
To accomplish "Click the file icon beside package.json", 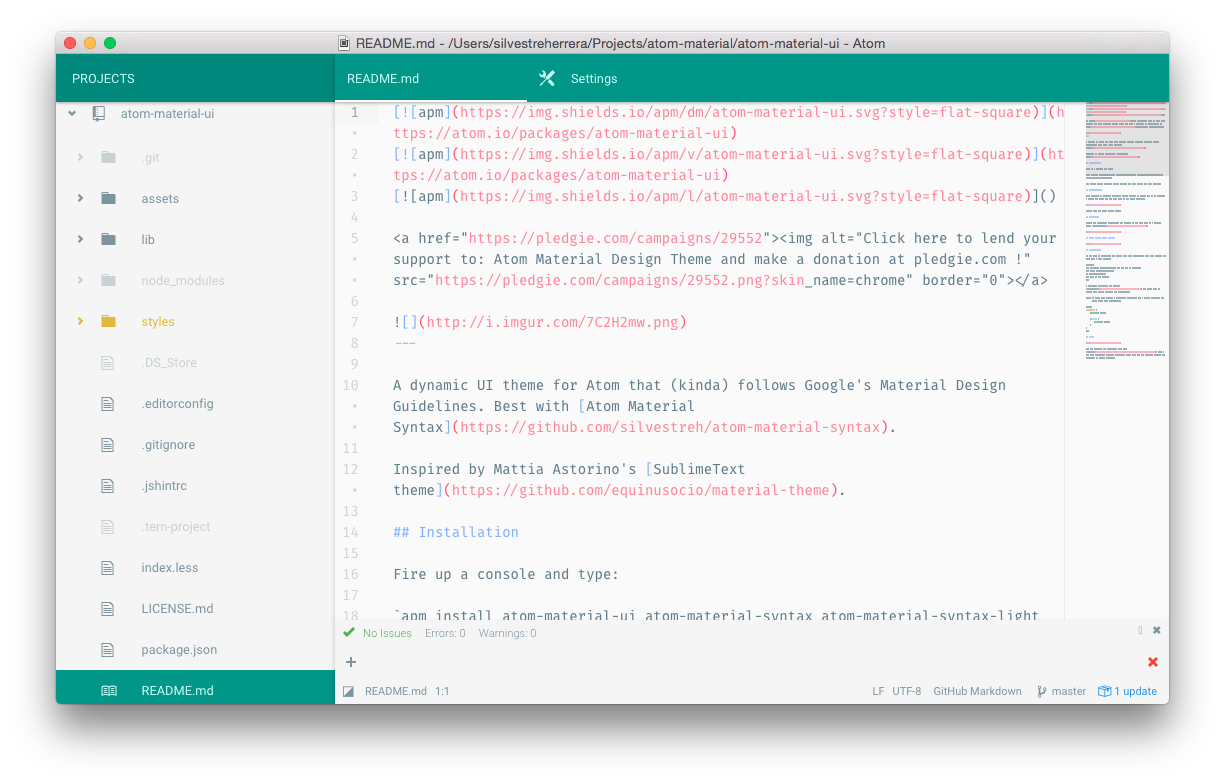I will pos(108,650).
